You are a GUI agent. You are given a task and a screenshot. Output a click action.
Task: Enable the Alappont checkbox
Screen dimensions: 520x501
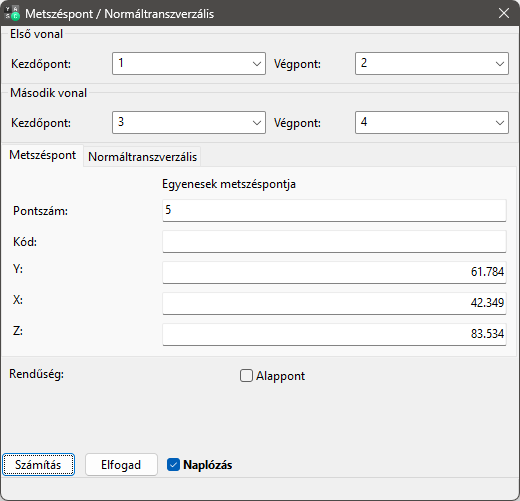tap(246, 376)
